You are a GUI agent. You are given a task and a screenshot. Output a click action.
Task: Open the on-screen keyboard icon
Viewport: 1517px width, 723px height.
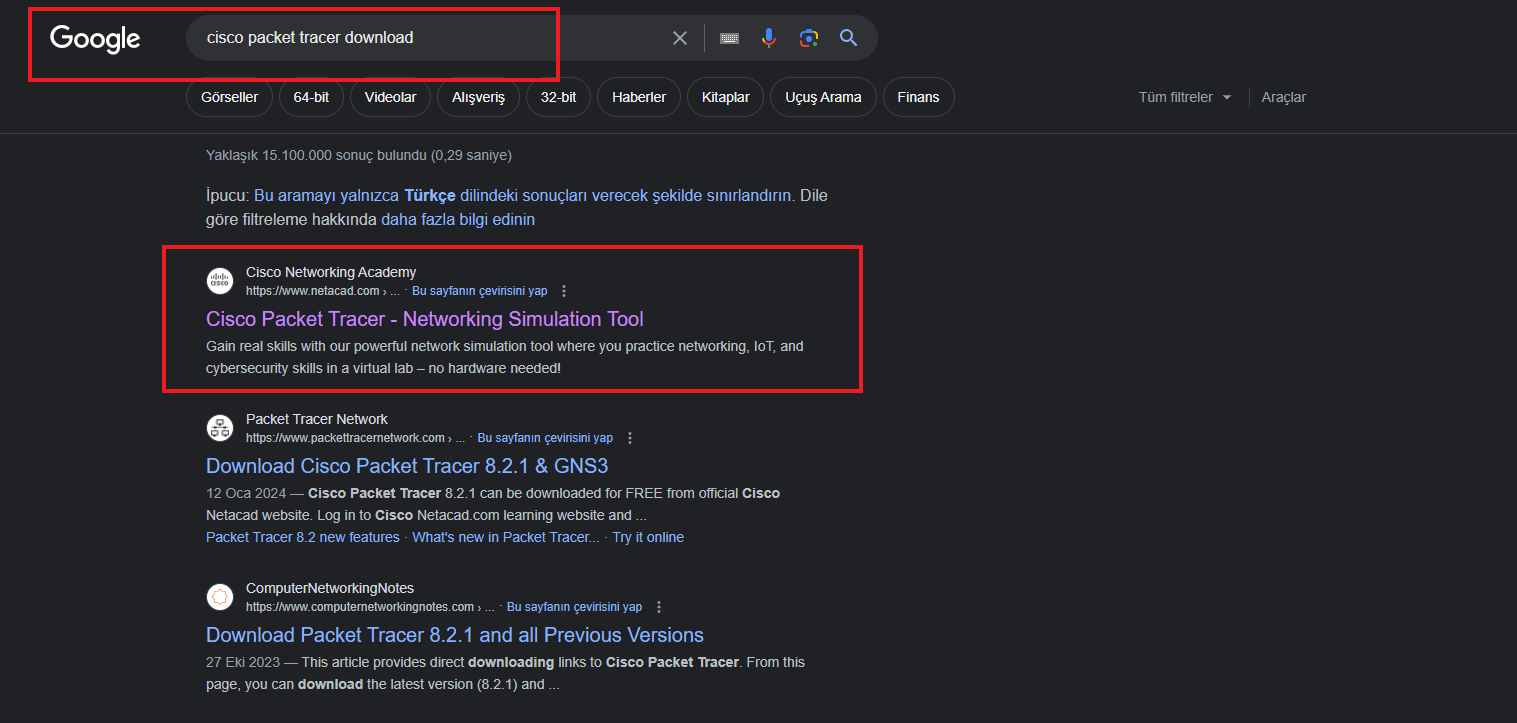pos(730,38)
